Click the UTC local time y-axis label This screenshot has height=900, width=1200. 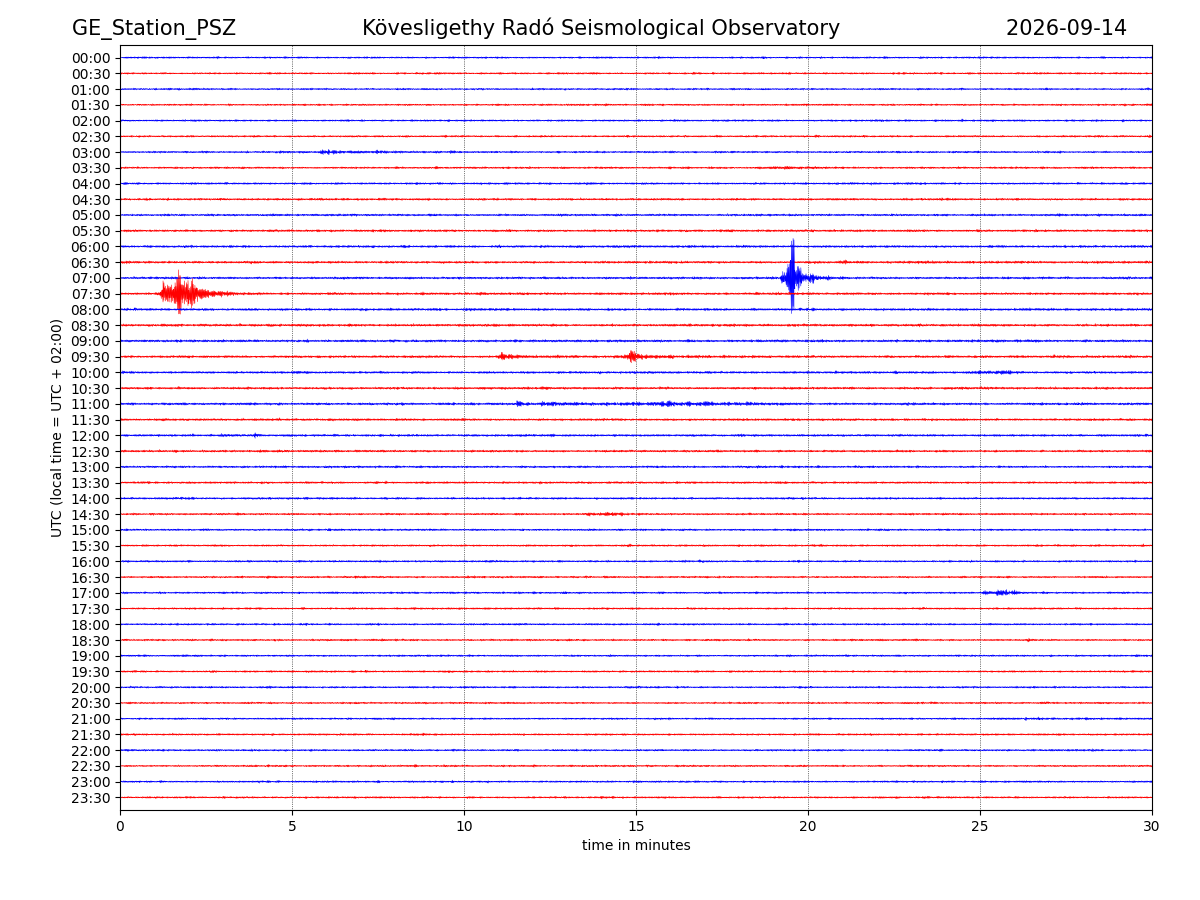[57, 428]
